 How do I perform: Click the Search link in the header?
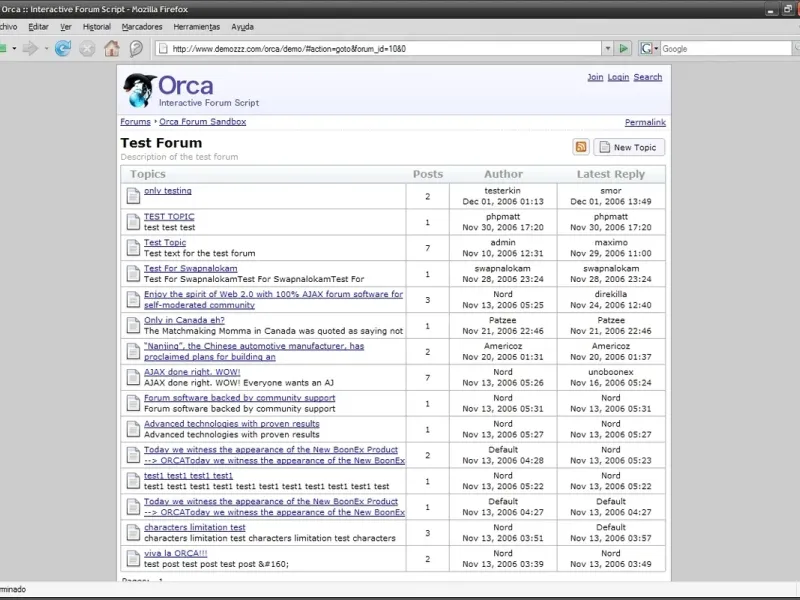click(x=647, y=77)
